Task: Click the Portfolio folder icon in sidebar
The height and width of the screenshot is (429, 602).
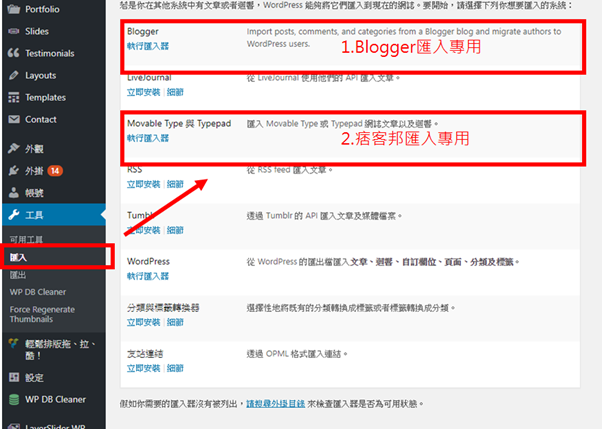Action: pos(14,9)
